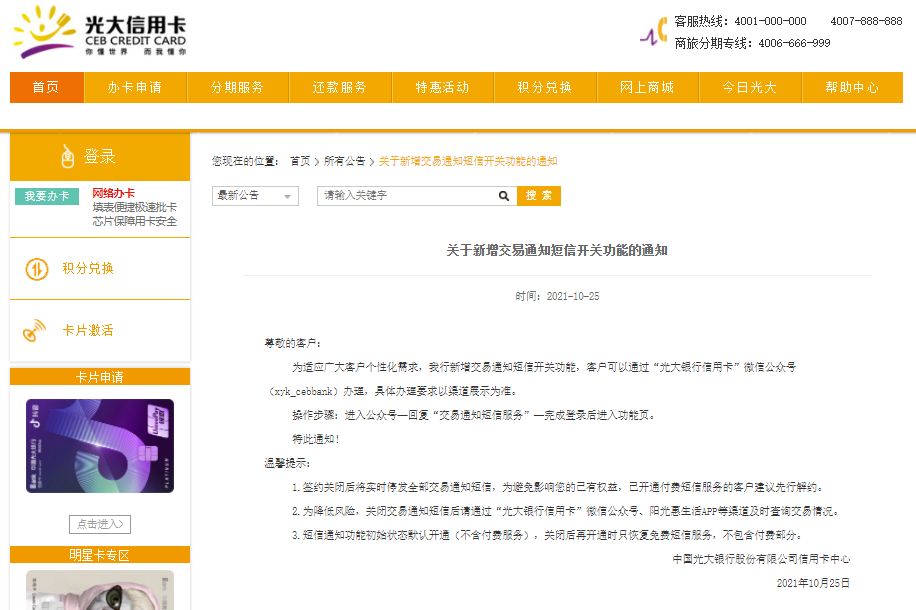Viewport: 916px width, 610px height.
Task: Click the date text 时间：2021-10-25
Action: [557, 296]
